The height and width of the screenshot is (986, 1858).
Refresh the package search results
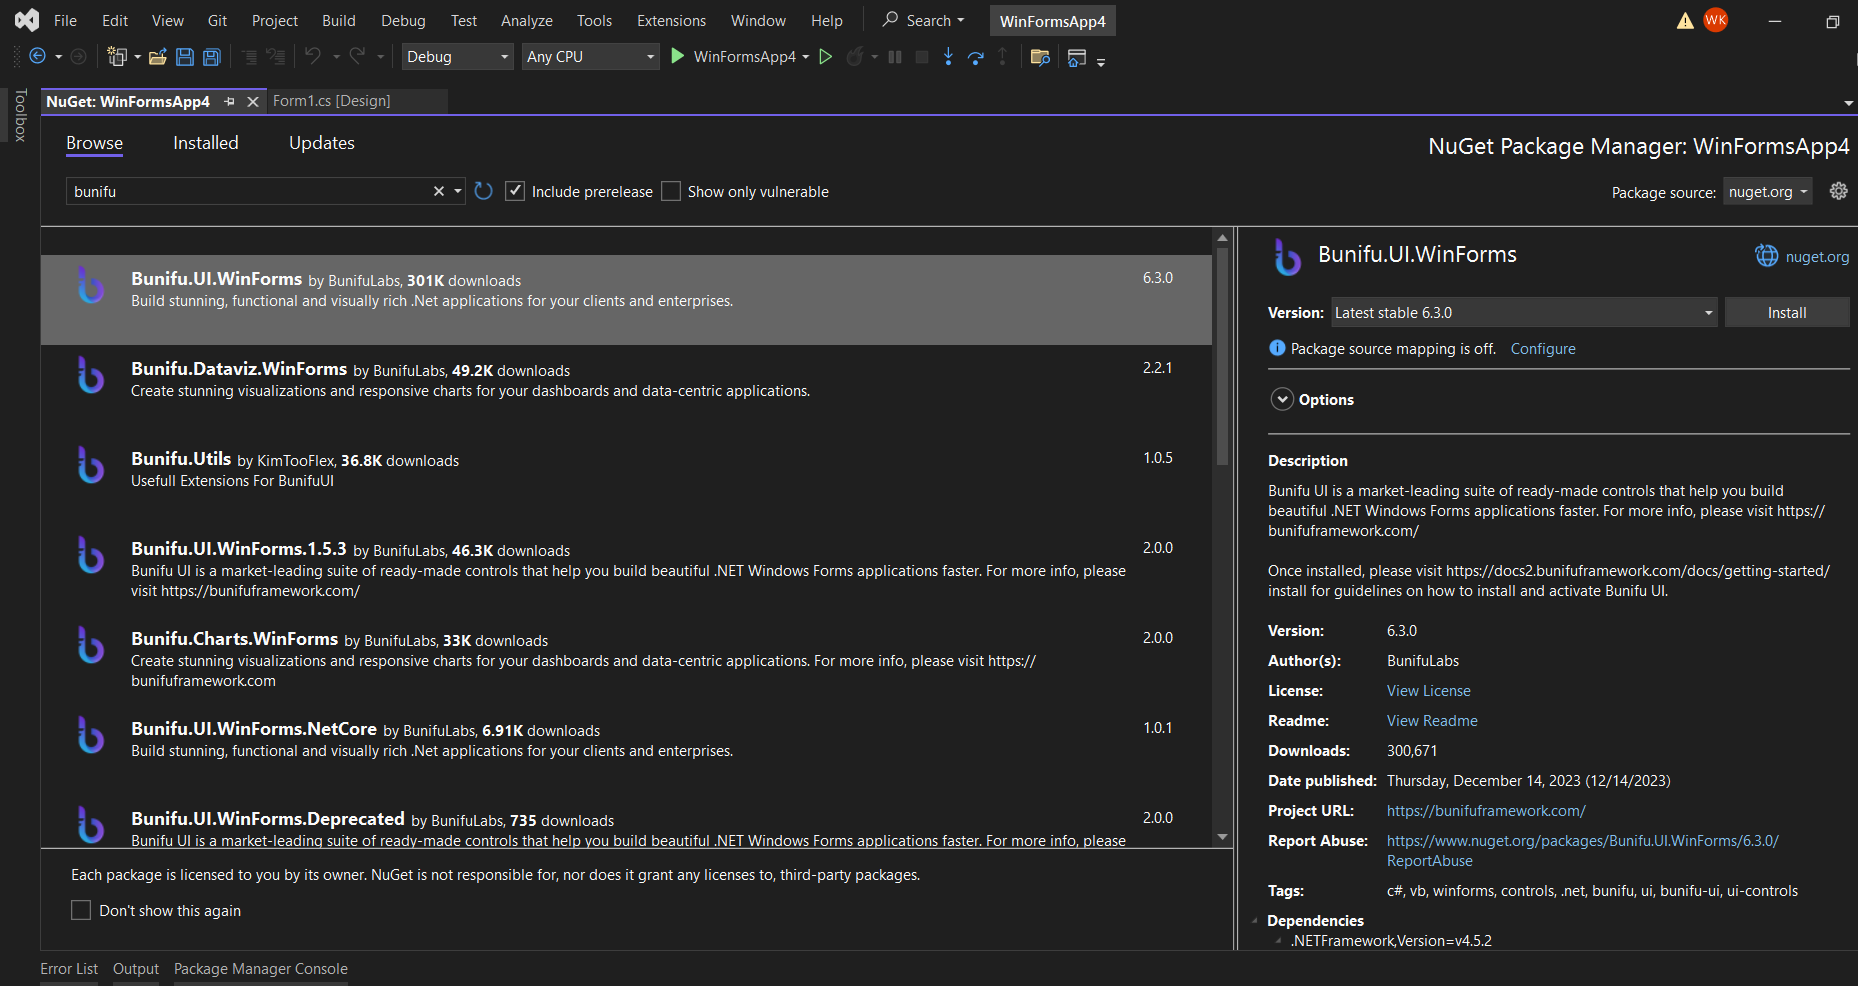(x=484, y=191)
